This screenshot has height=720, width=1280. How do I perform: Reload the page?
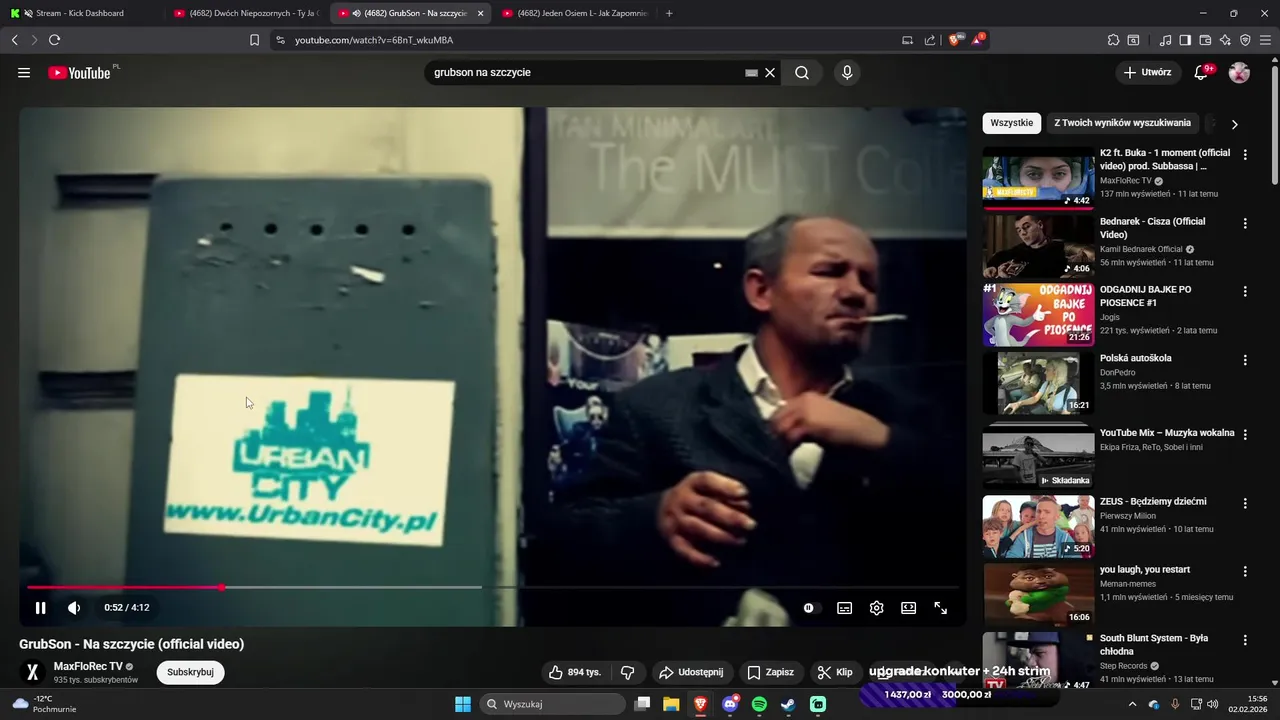point(54,40)
